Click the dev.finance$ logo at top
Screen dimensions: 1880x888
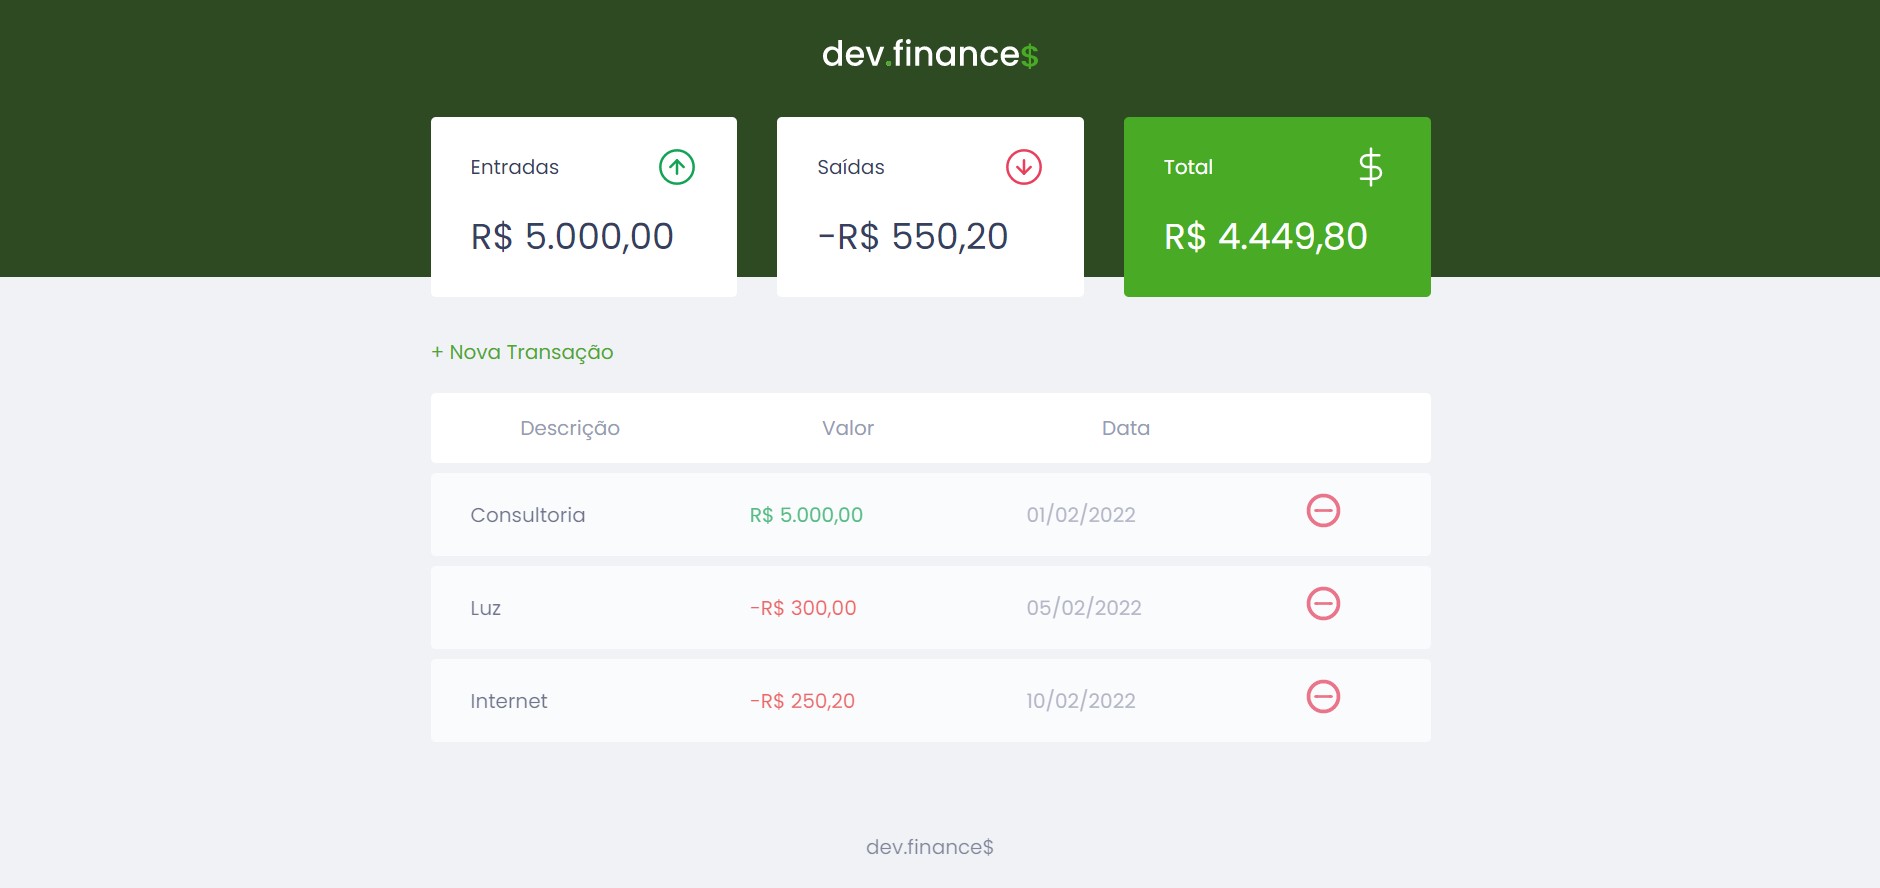coord(929,54)
